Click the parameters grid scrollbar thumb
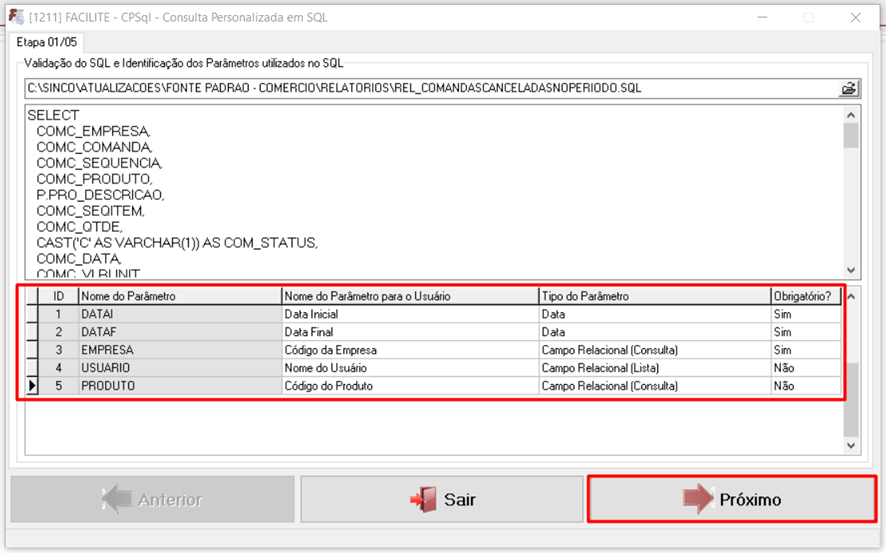Screen dimensions: 886x553 point(851,400)
